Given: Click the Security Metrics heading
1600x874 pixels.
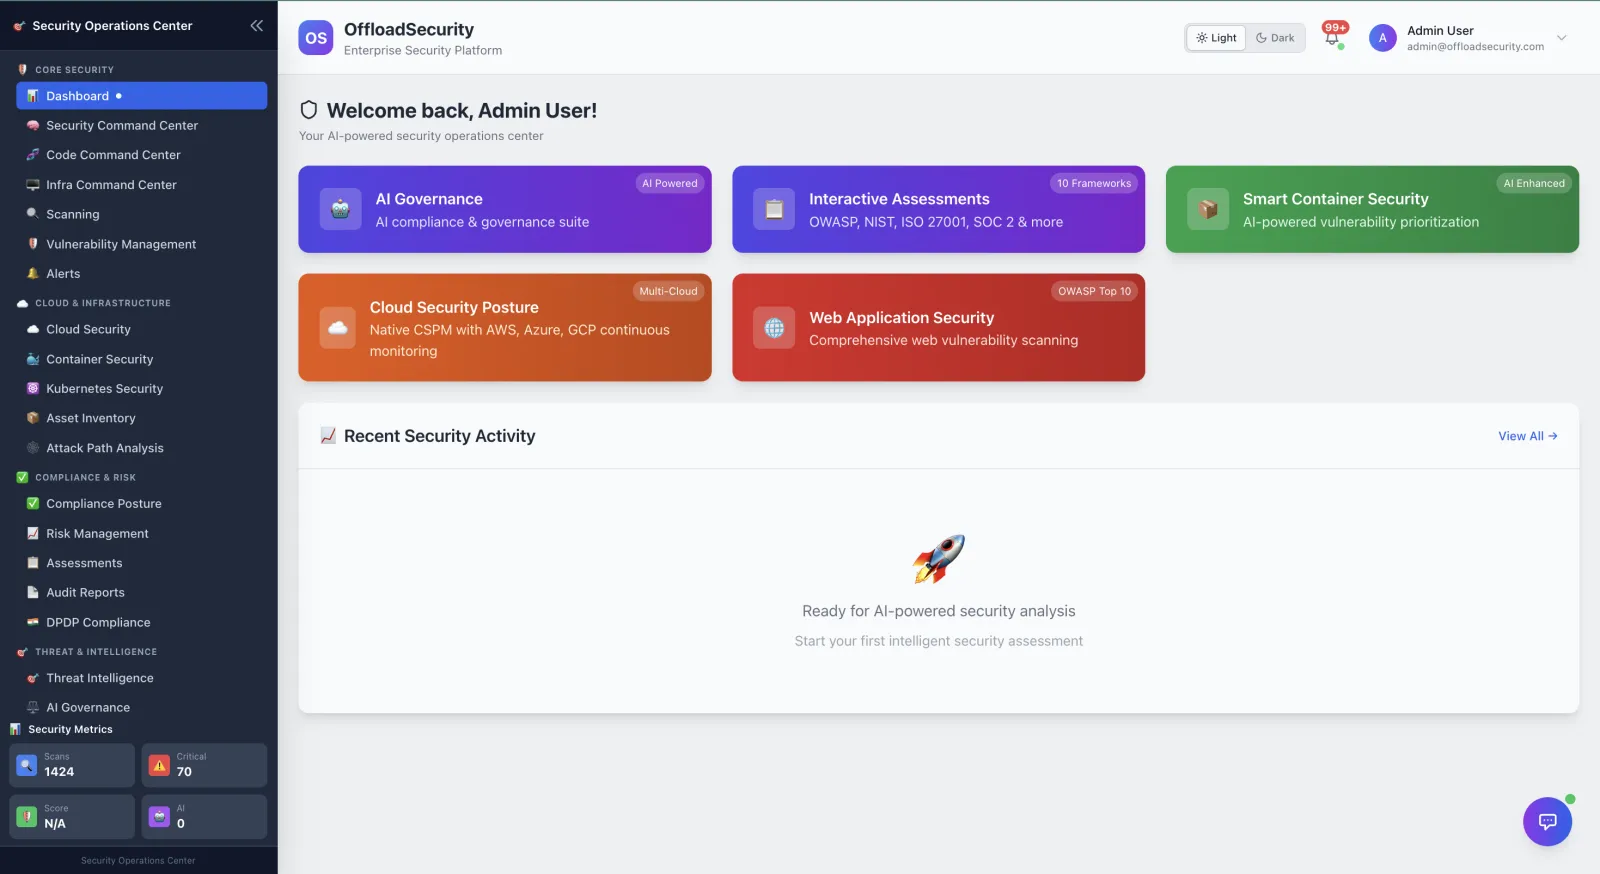Looking at the screenshot, I should [70, 730].
